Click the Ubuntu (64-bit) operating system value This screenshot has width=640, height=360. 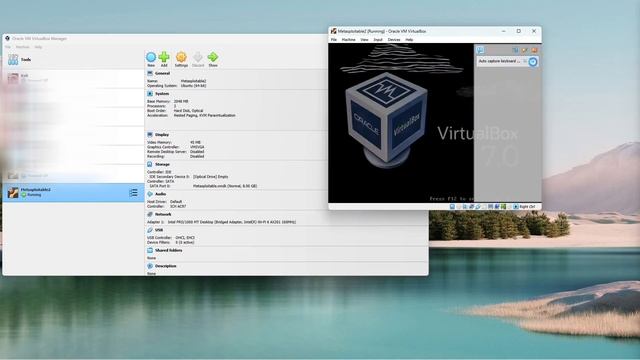click(193, 86)
